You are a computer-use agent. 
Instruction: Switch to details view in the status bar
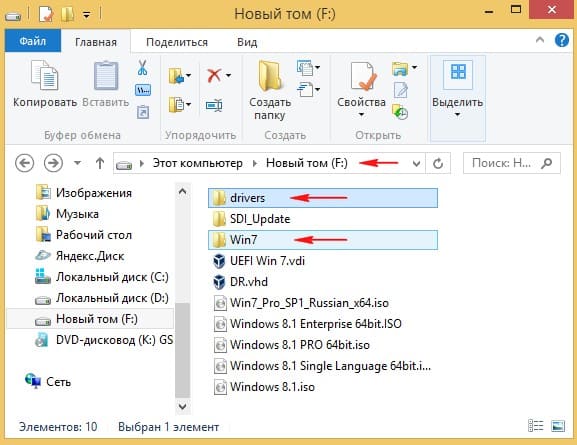click(x=536, y=426)
